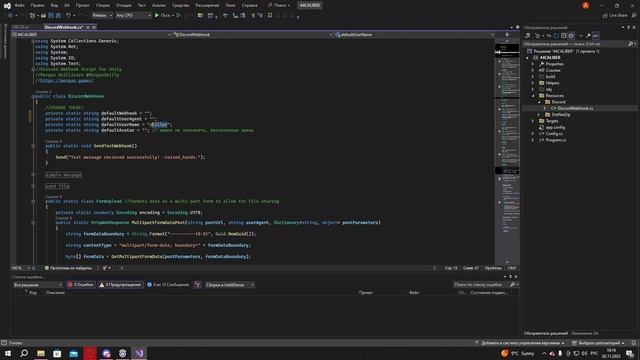Open Solution Explorer properties wrench icon

coord(588,36)
